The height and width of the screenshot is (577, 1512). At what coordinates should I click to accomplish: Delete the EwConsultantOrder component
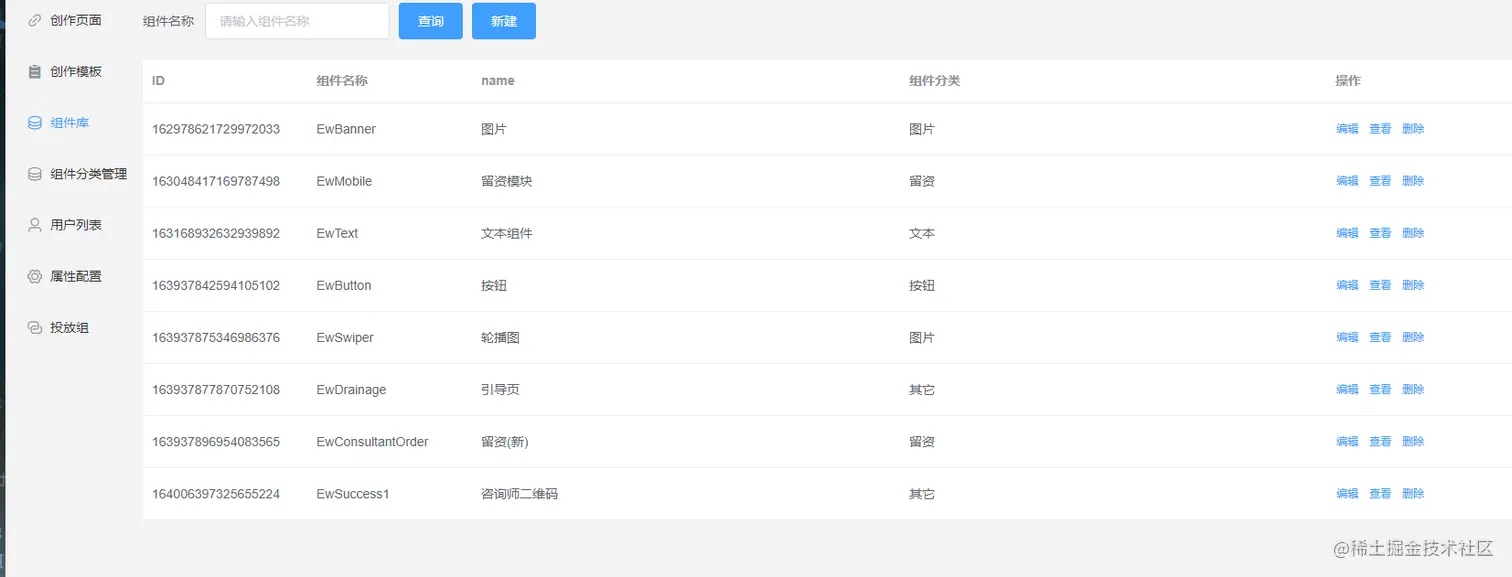click(x=1413, y=441)
